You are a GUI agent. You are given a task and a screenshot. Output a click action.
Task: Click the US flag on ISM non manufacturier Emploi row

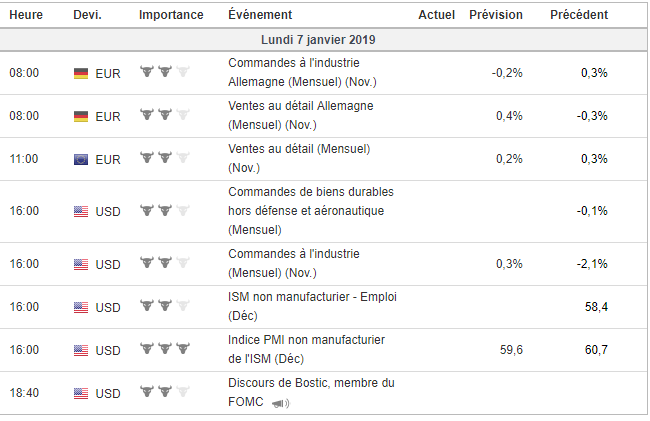pyautogui.click(x=81, y=307)
